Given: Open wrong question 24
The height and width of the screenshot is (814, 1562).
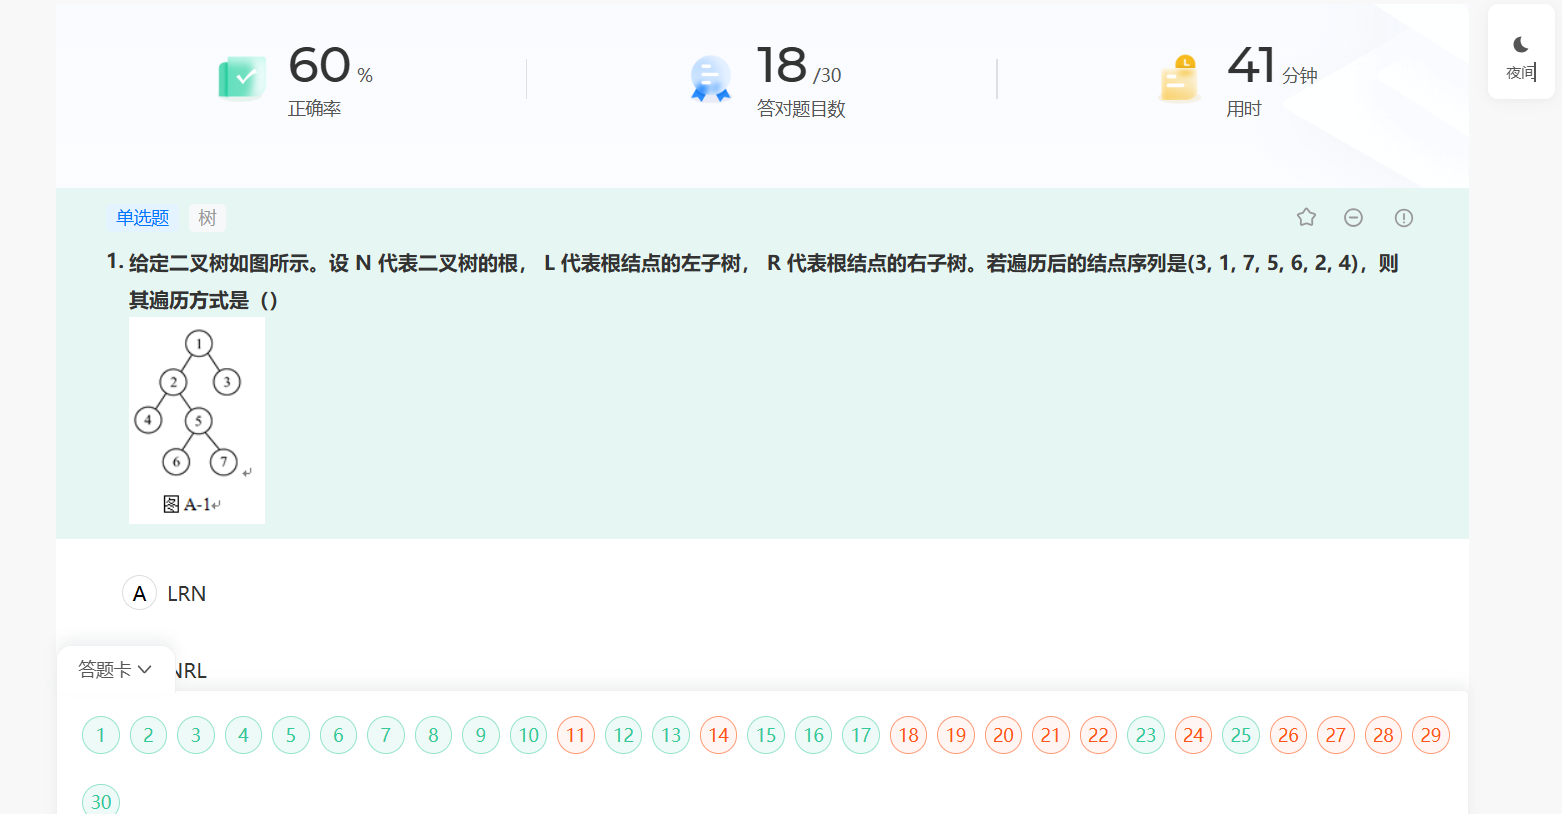Looking at the screenshot, I should 1193,735.
